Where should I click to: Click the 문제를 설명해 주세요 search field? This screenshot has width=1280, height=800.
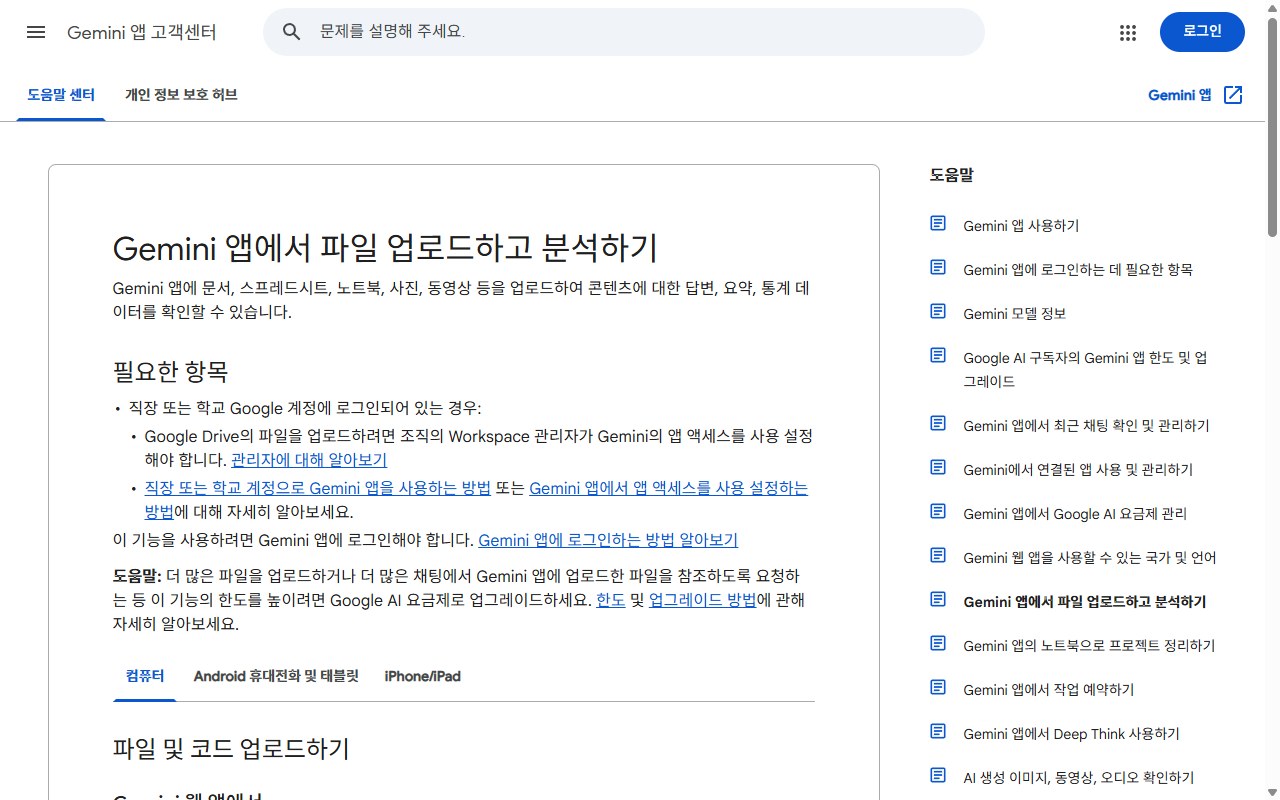tap(624, 32)
